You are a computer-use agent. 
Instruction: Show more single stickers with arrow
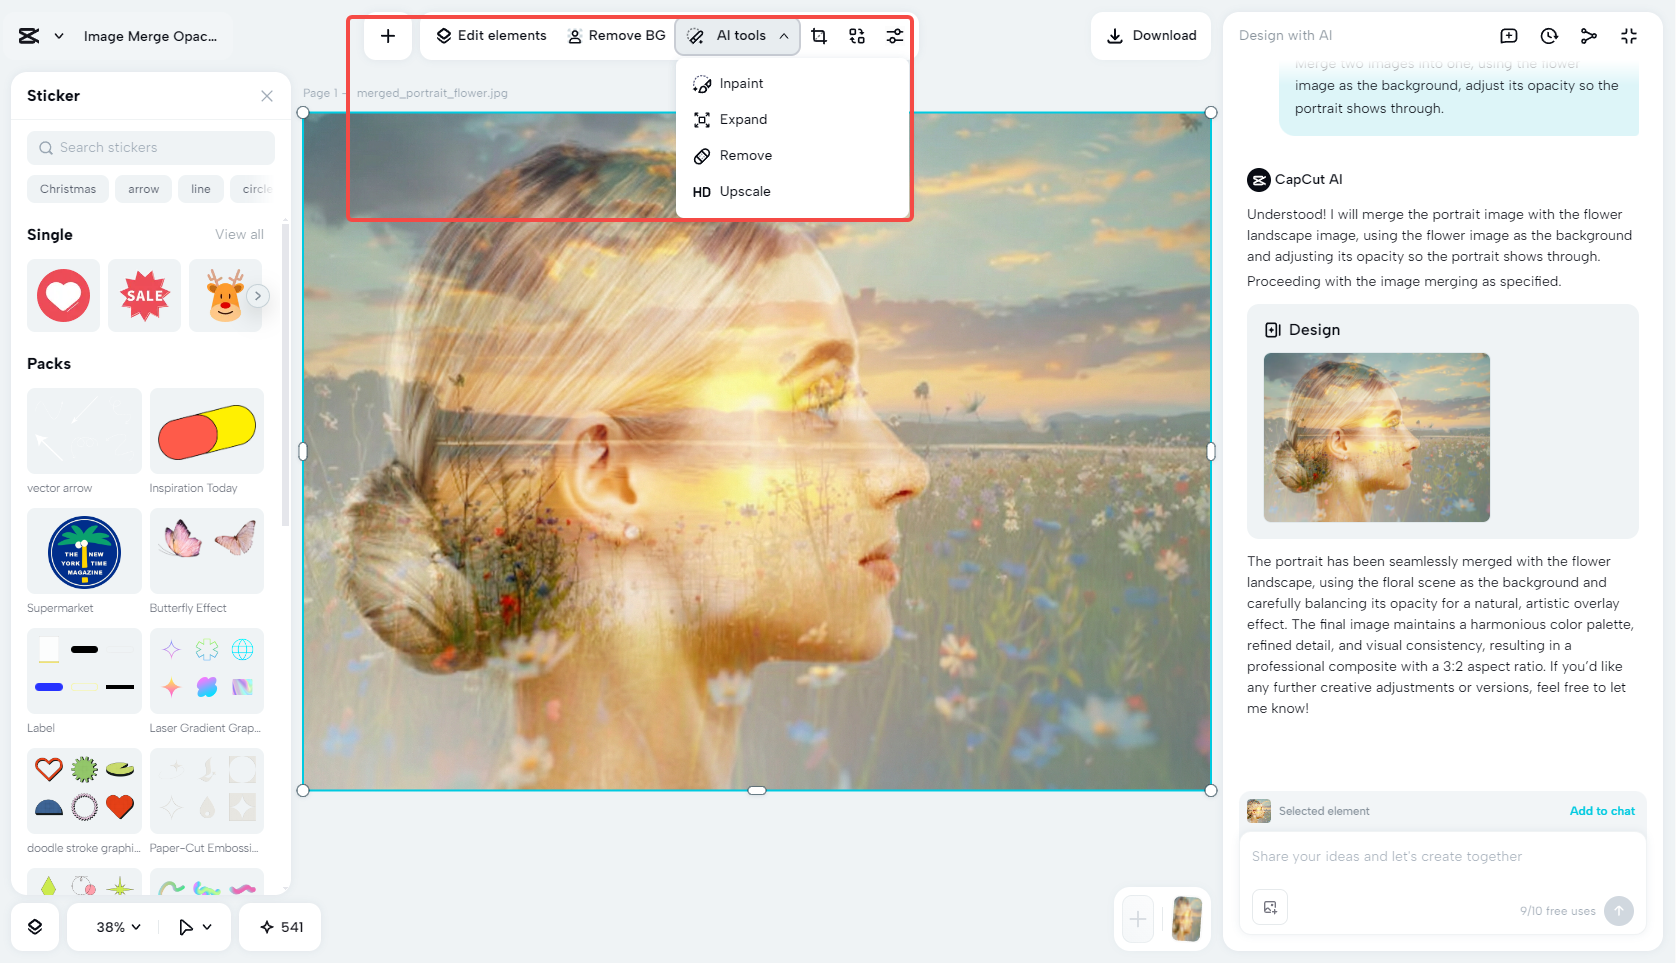tap(258, 296)
